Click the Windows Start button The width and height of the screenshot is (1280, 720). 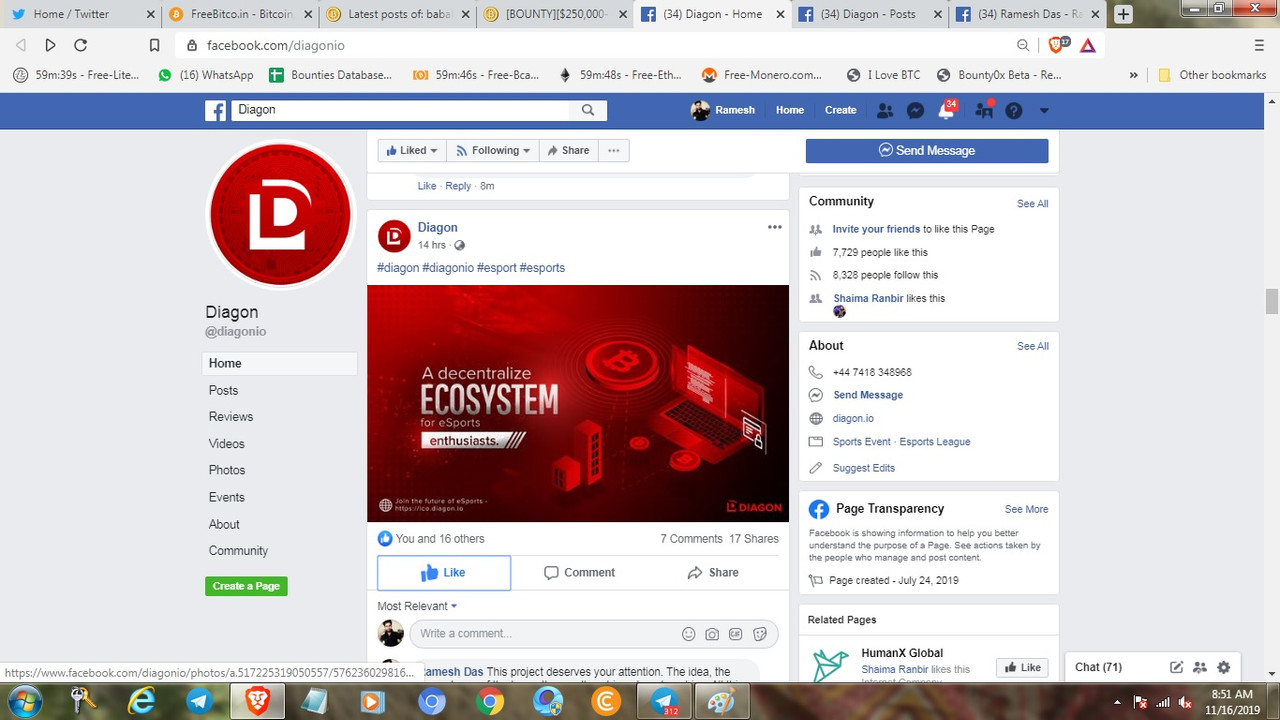(23, 701)
